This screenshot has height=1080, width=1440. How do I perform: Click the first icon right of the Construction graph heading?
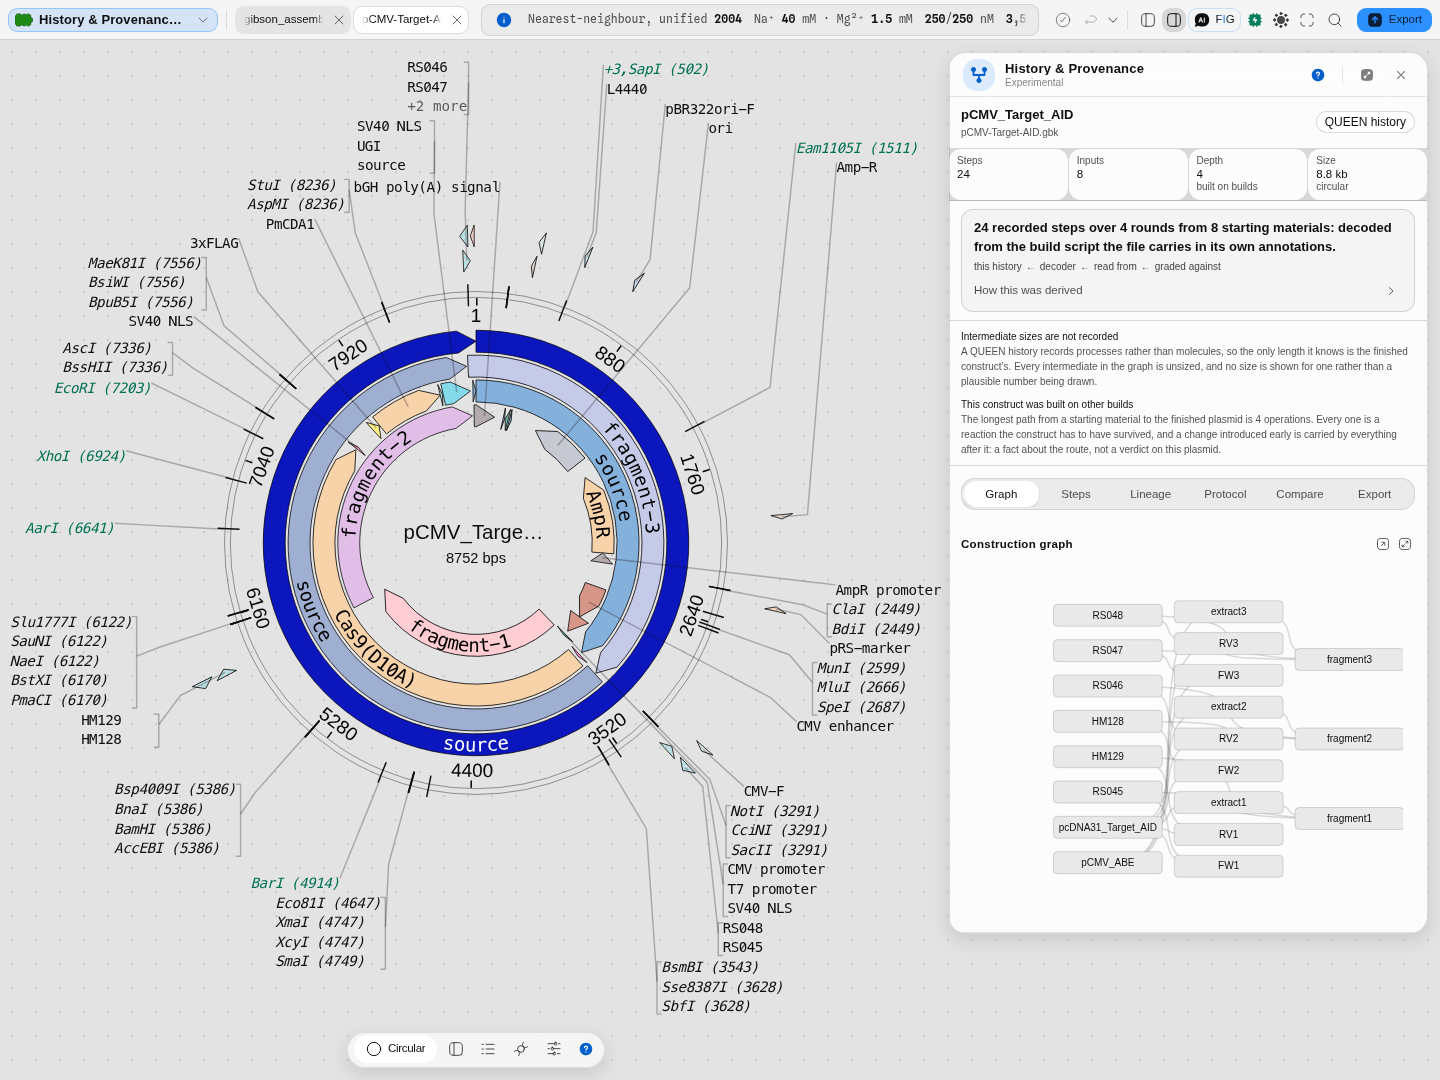coord(1383,544)
